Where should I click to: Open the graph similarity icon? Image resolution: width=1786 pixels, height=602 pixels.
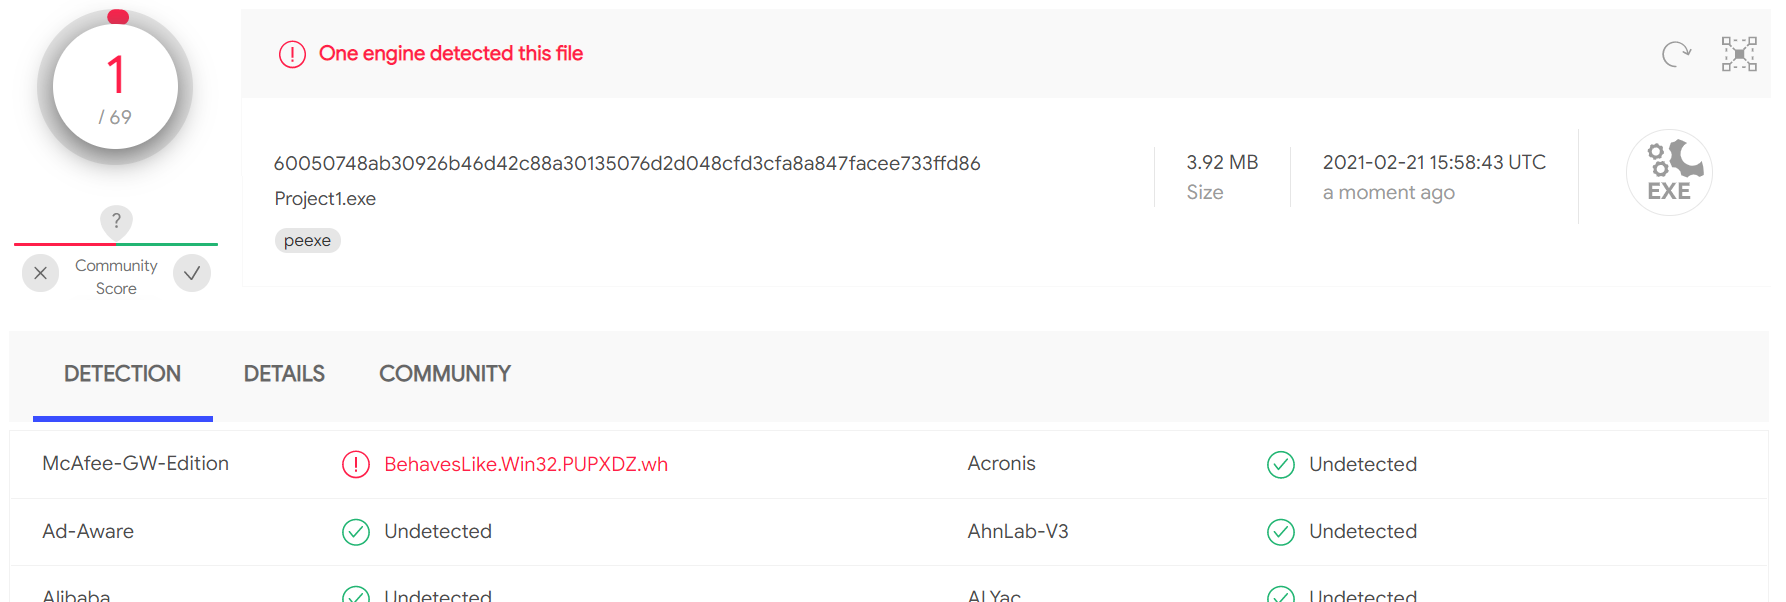tap(1739, 54)
